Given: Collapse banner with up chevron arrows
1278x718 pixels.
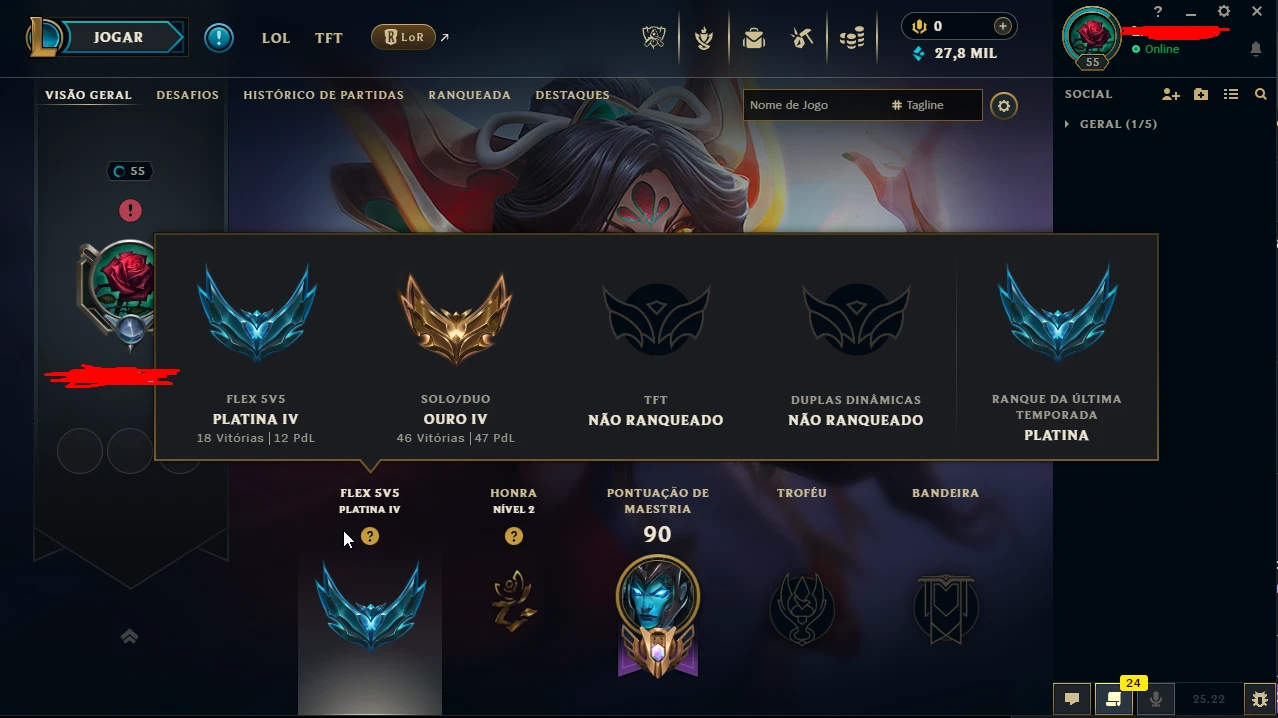Looking at the screenshot, I should (x=129, y=636).
